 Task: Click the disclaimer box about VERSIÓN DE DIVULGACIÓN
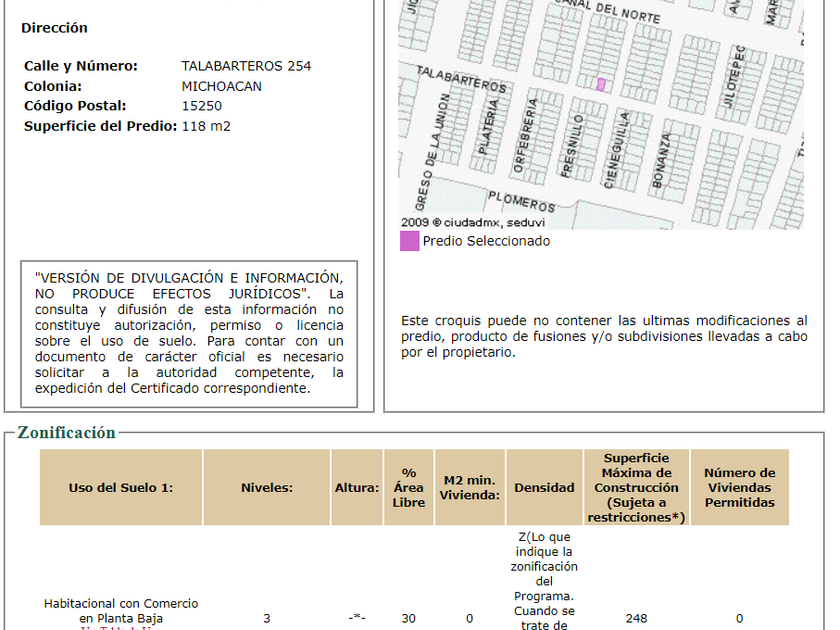(x=189, y=334)
